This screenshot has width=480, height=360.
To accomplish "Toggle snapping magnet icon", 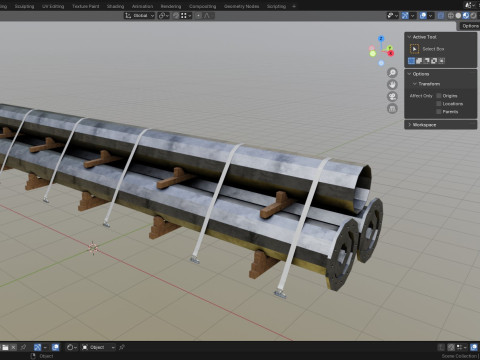I will pyautogui.click(x=176, y=16).
